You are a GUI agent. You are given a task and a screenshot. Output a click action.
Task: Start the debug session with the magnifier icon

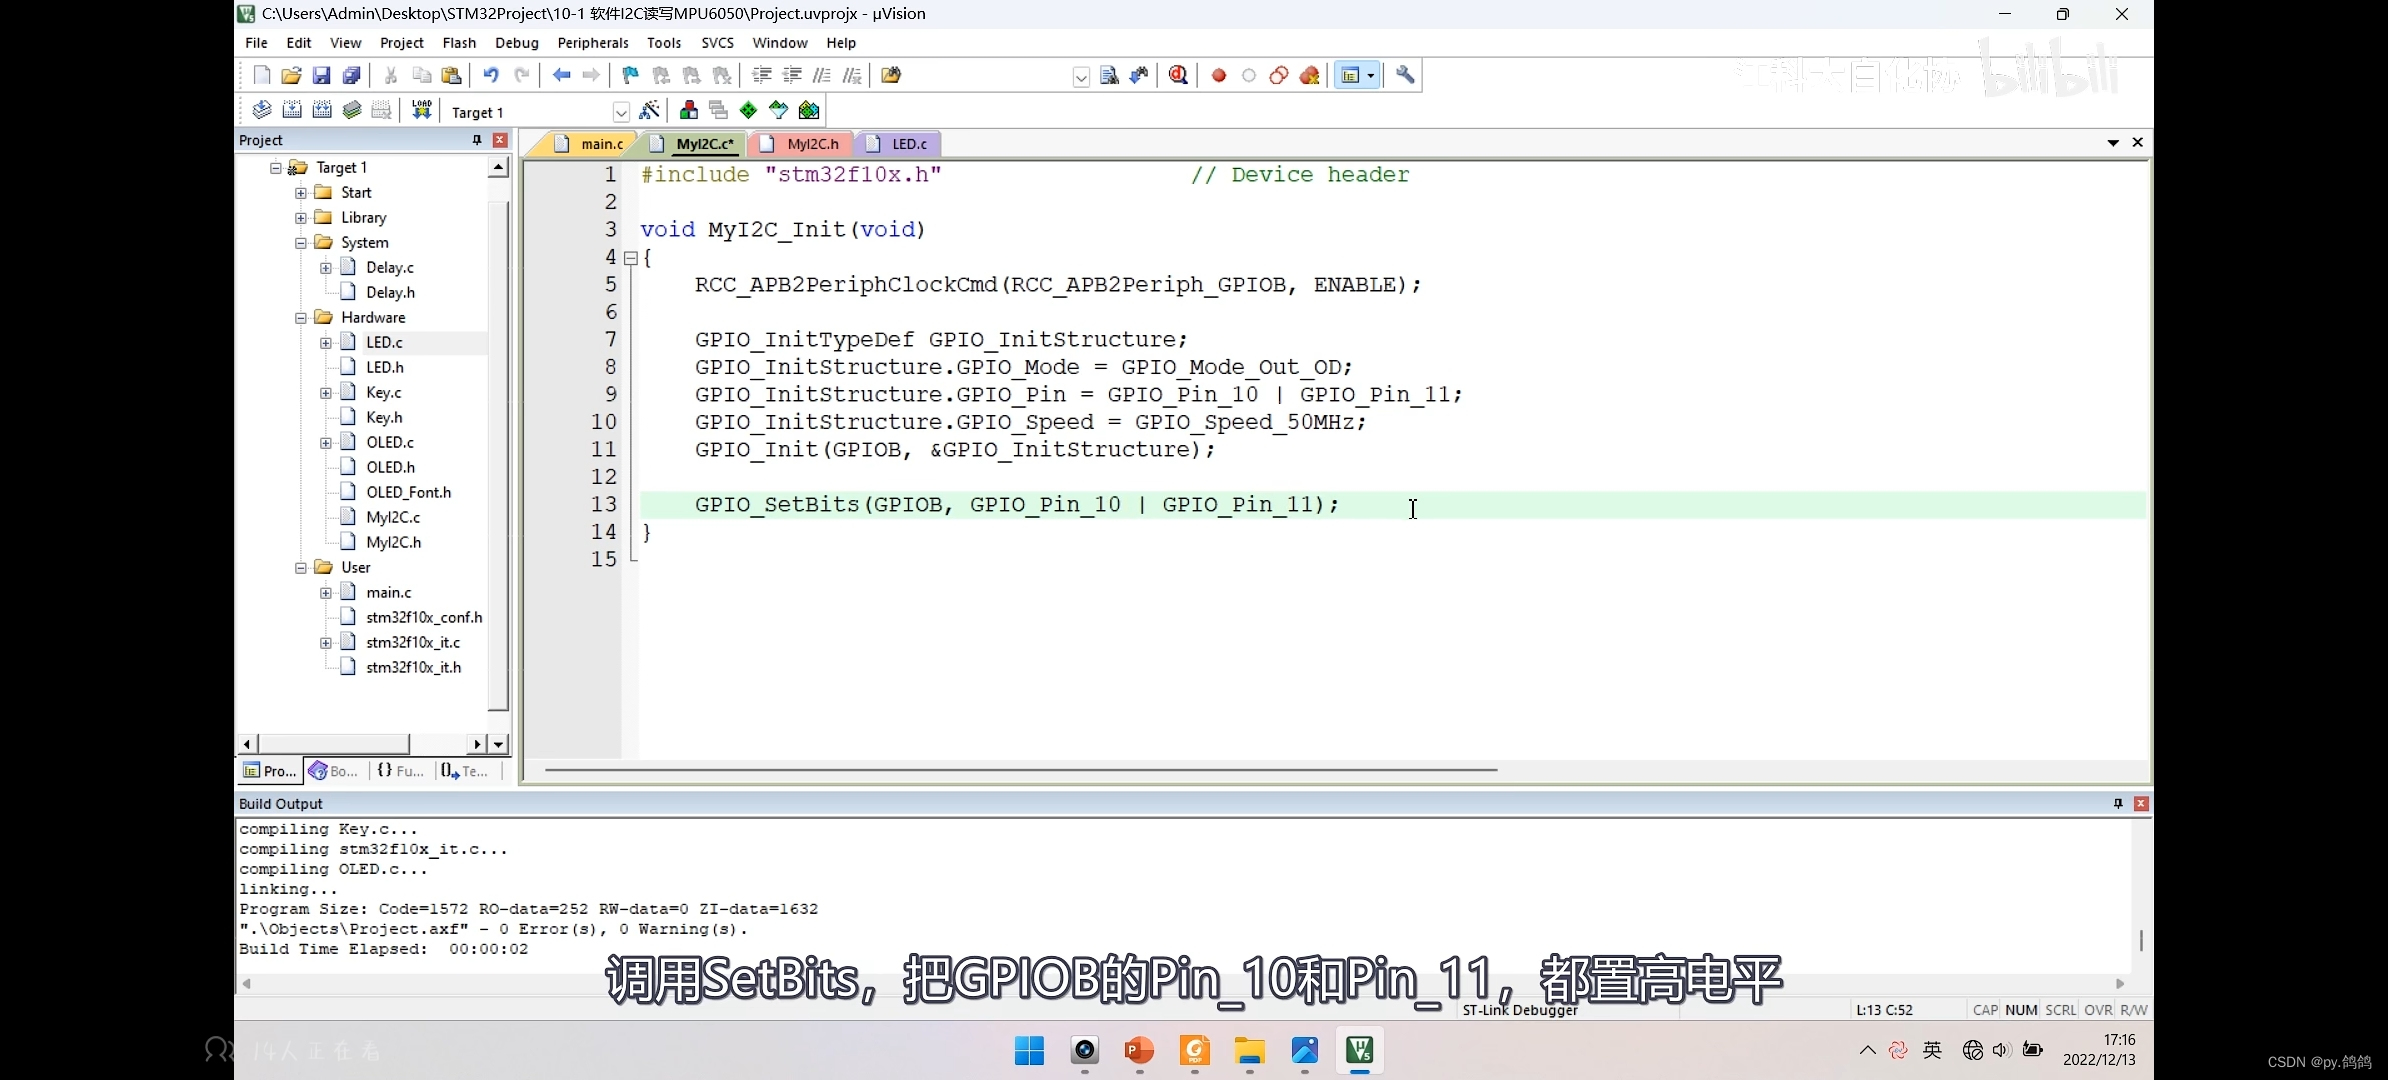[1178, 75]
